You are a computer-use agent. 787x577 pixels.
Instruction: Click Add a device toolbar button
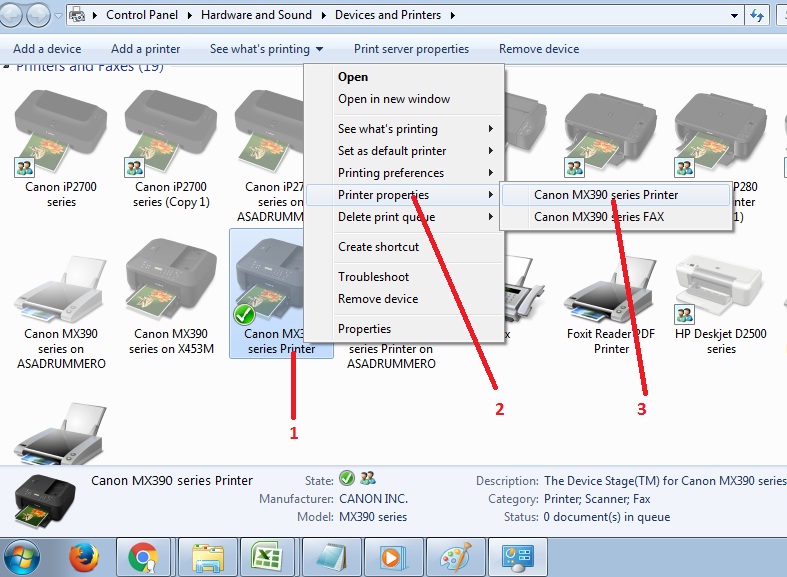[x=47, y=49]
